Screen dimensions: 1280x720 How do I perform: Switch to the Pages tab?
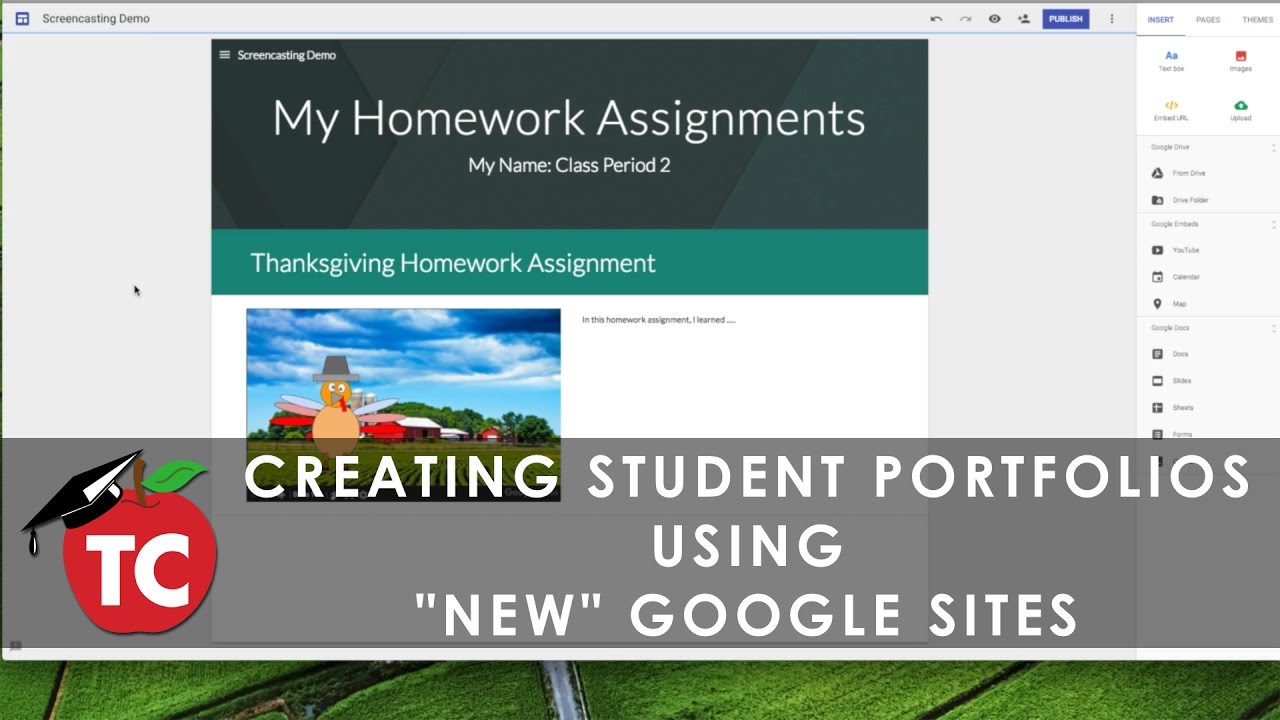coord(1208,20)
